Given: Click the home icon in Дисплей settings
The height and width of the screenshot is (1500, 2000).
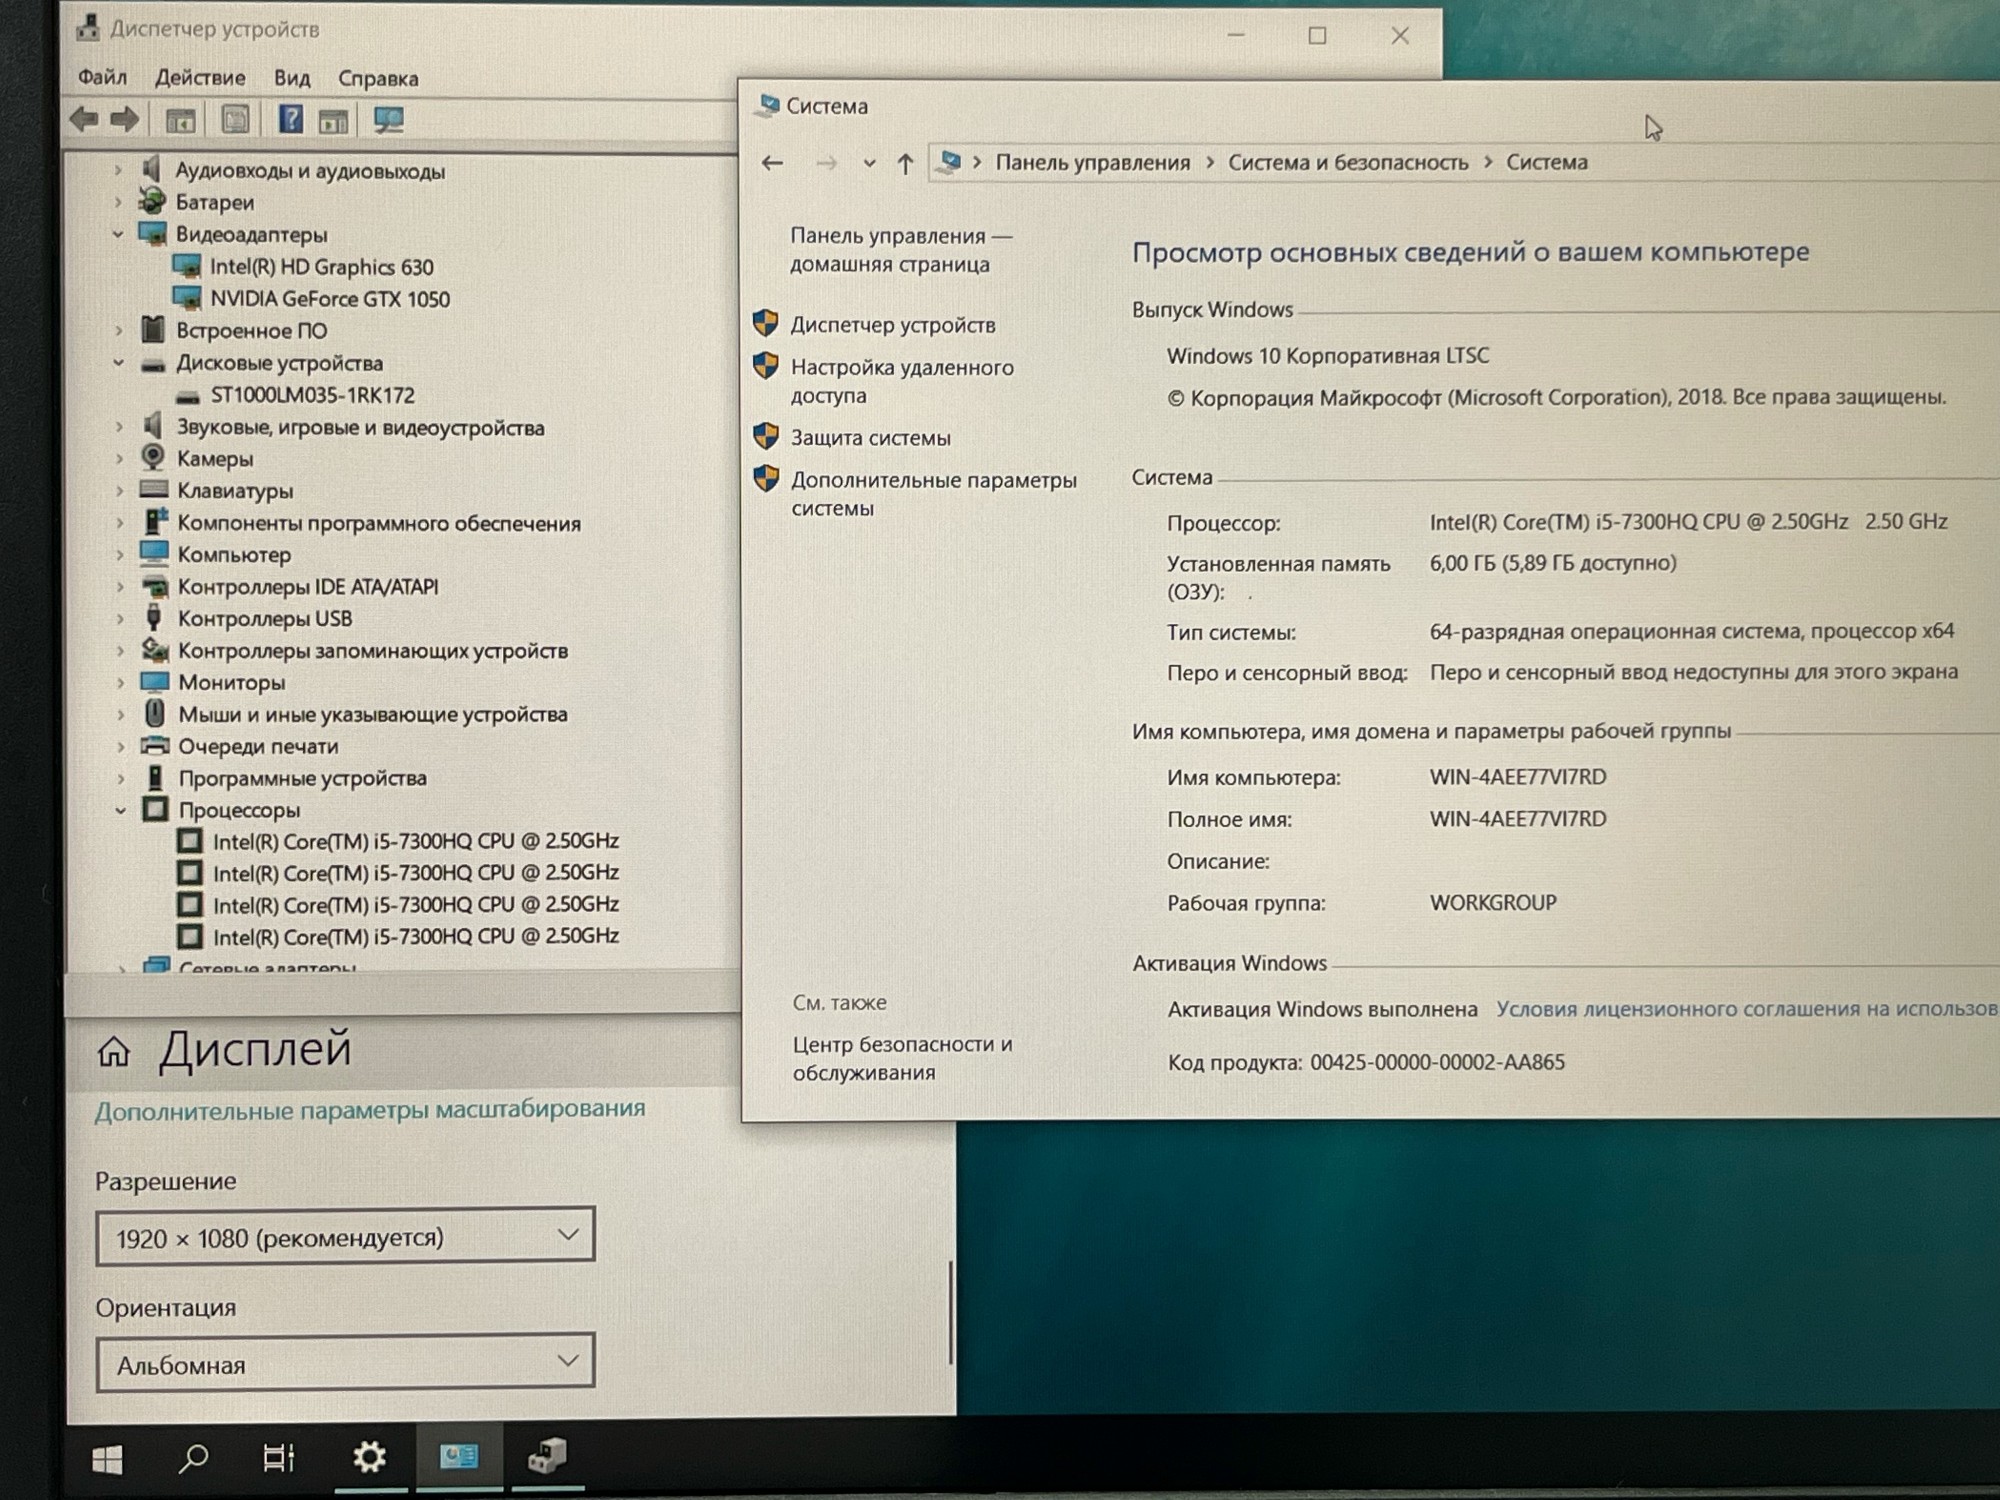Looking at the screenshot, I should click(114, 1051).
